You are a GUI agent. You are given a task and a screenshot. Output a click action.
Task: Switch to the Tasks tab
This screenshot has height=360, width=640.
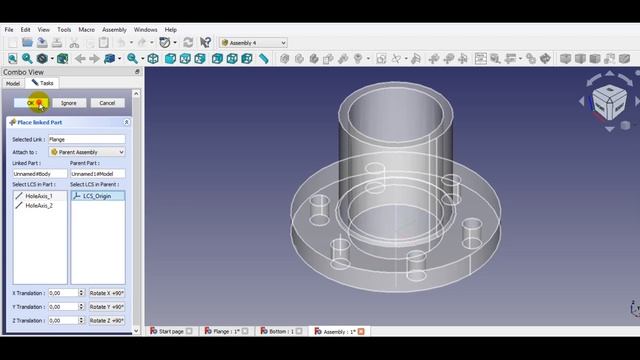click(x=42, y=83)
